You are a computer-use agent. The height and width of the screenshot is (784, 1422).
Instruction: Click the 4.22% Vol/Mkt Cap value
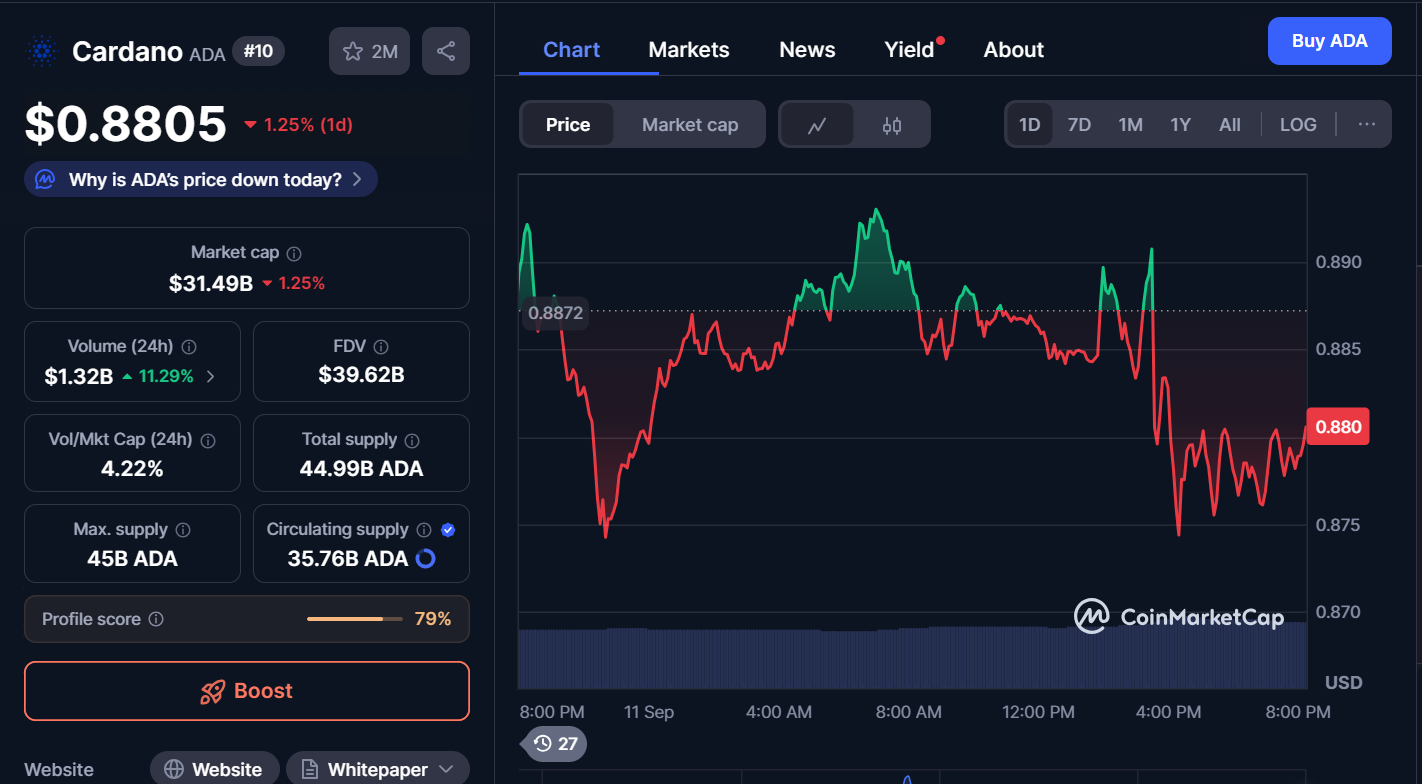point(132,468)
